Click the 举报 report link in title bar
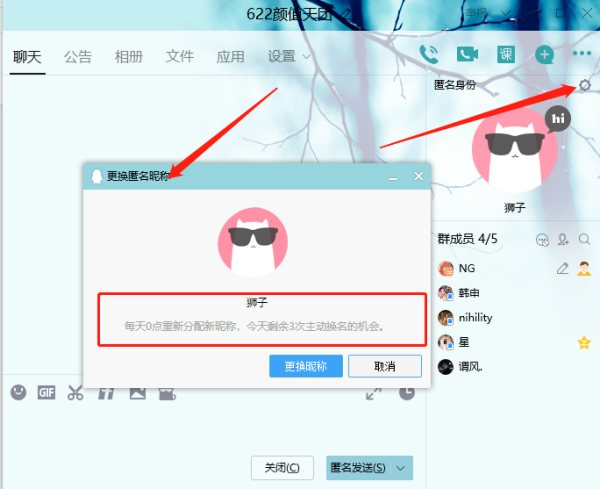This screenshot has height=489, width=600. (476, 13)
